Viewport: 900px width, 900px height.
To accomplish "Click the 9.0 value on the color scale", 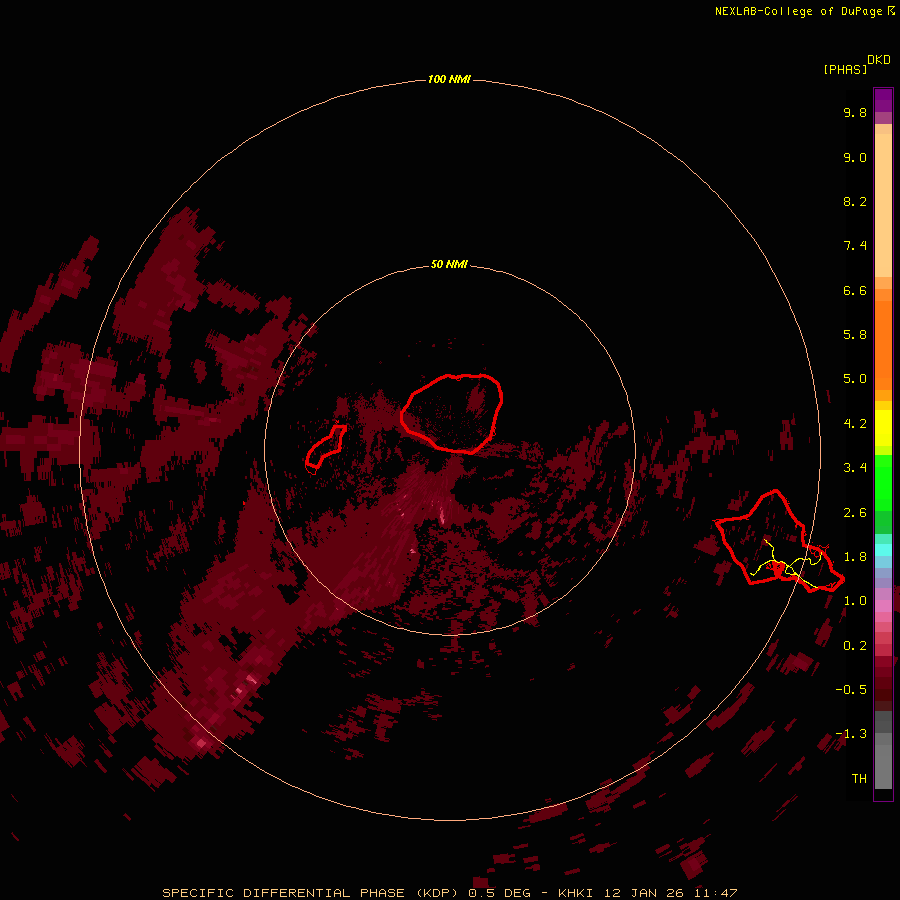I will tap(855, 157).
